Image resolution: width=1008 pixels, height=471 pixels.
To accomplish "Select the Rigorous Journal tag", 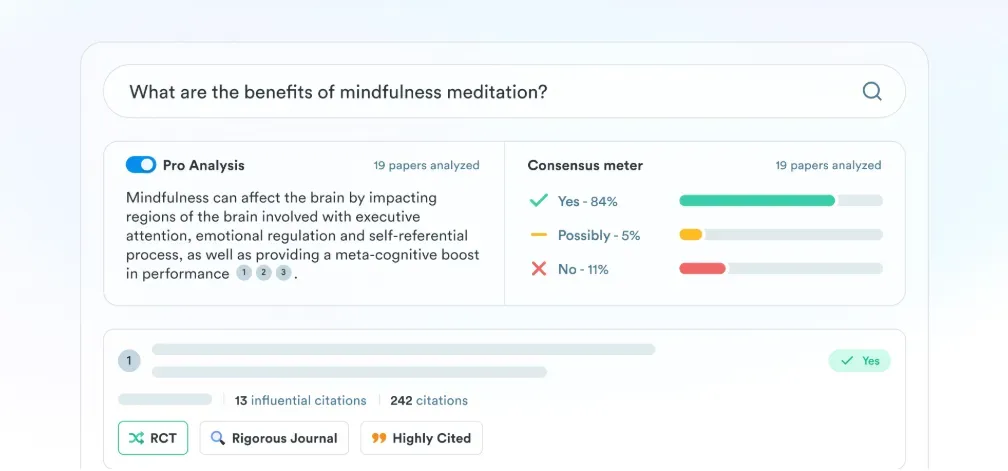I will pyautogui.click(x=274, y=438).
